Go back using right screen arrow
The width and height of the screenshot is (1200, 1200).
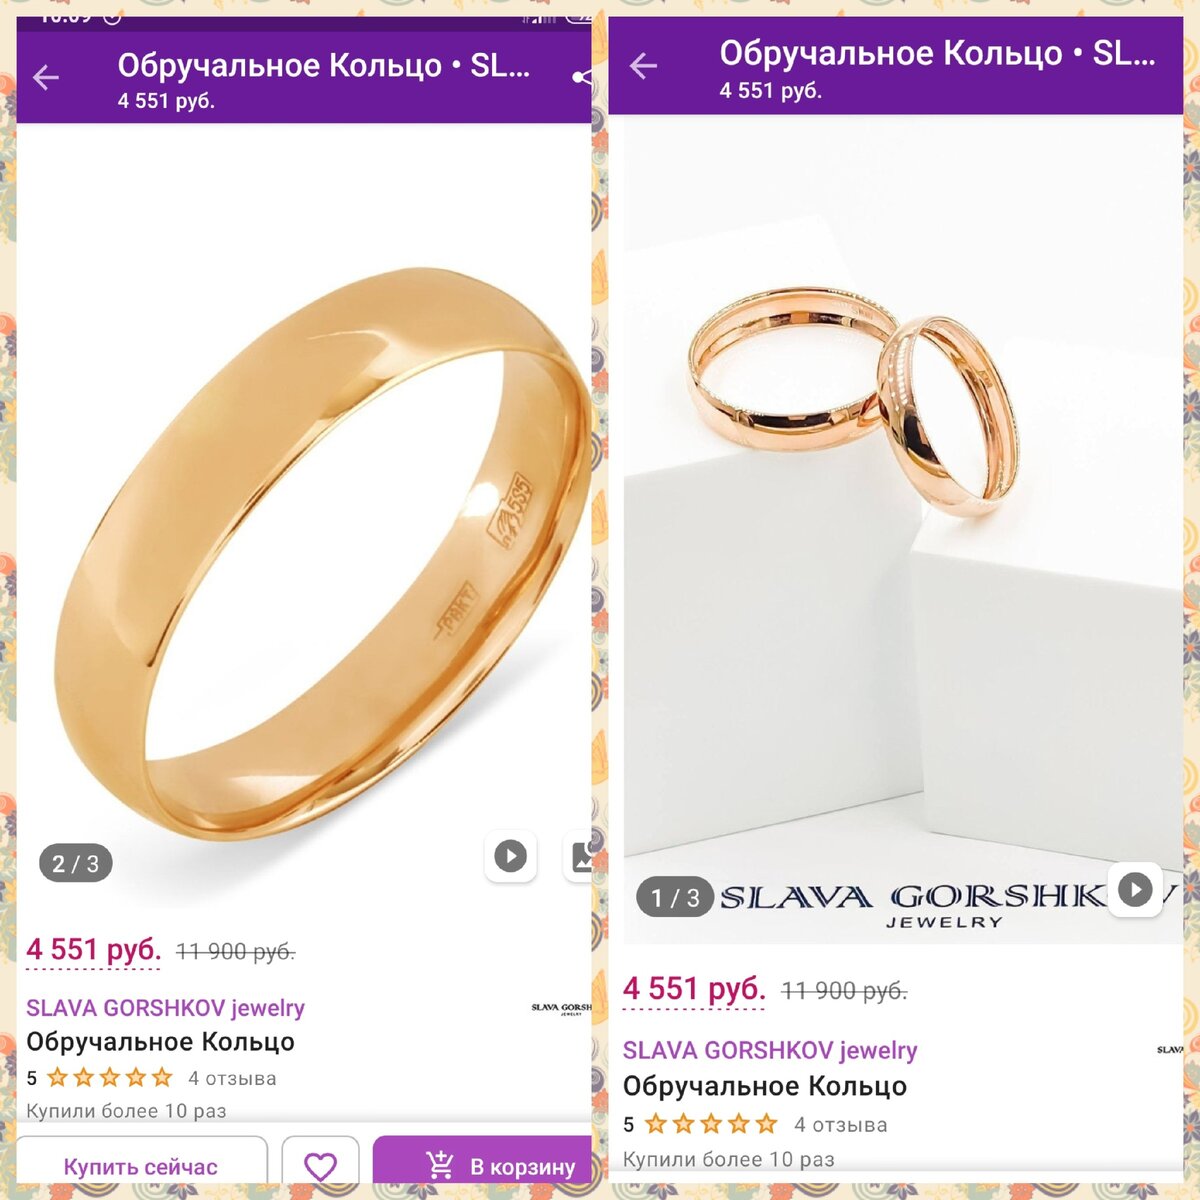click(643, 67)
